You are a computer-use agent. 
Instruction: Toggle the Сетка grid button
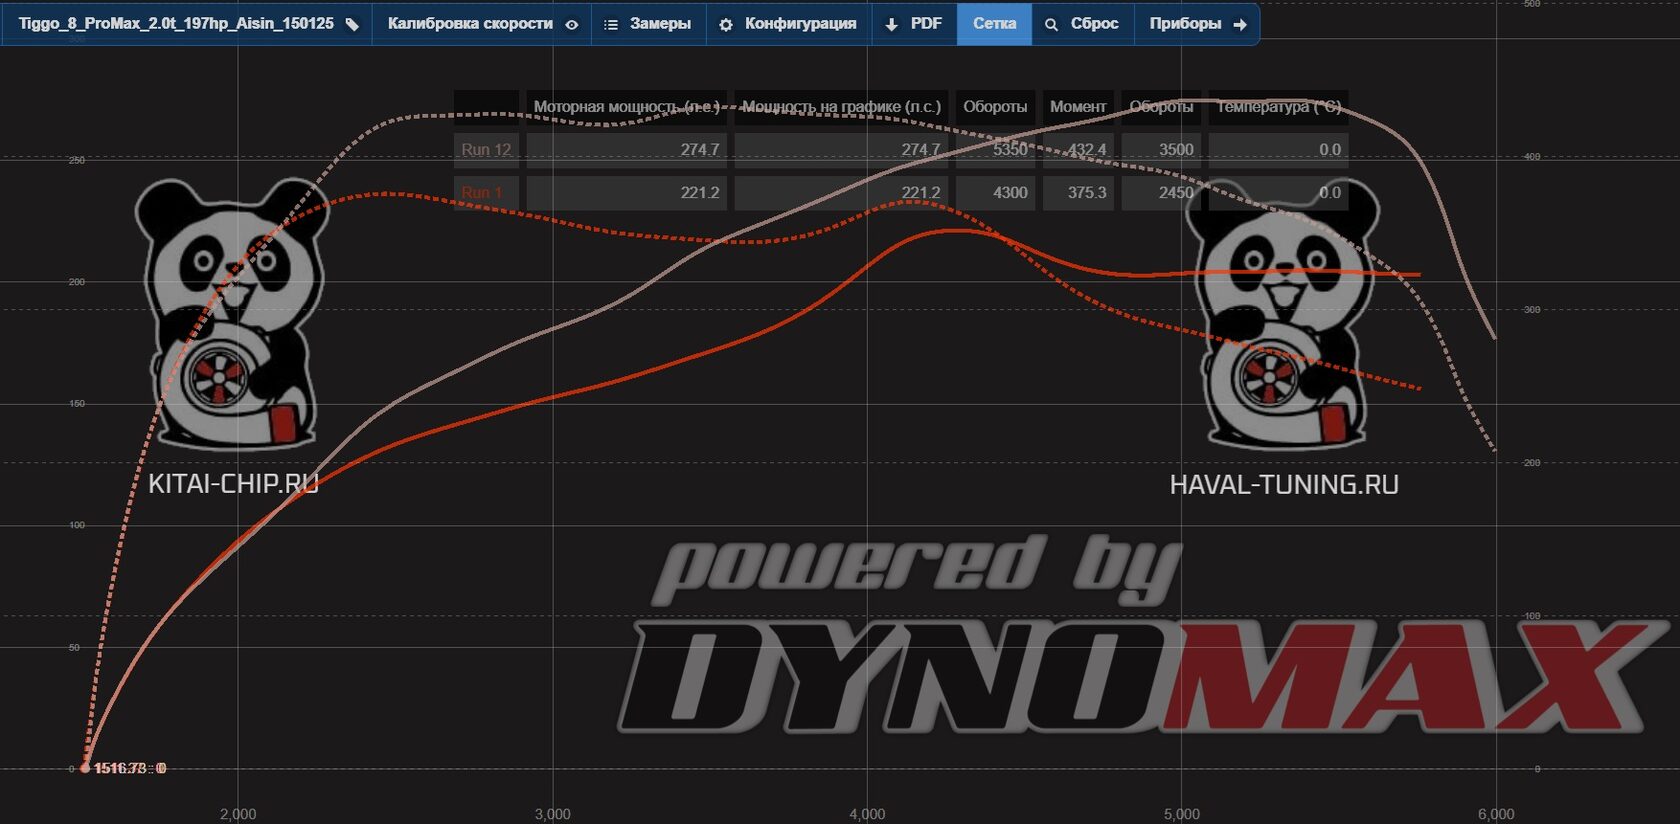(x=994, y=23)
